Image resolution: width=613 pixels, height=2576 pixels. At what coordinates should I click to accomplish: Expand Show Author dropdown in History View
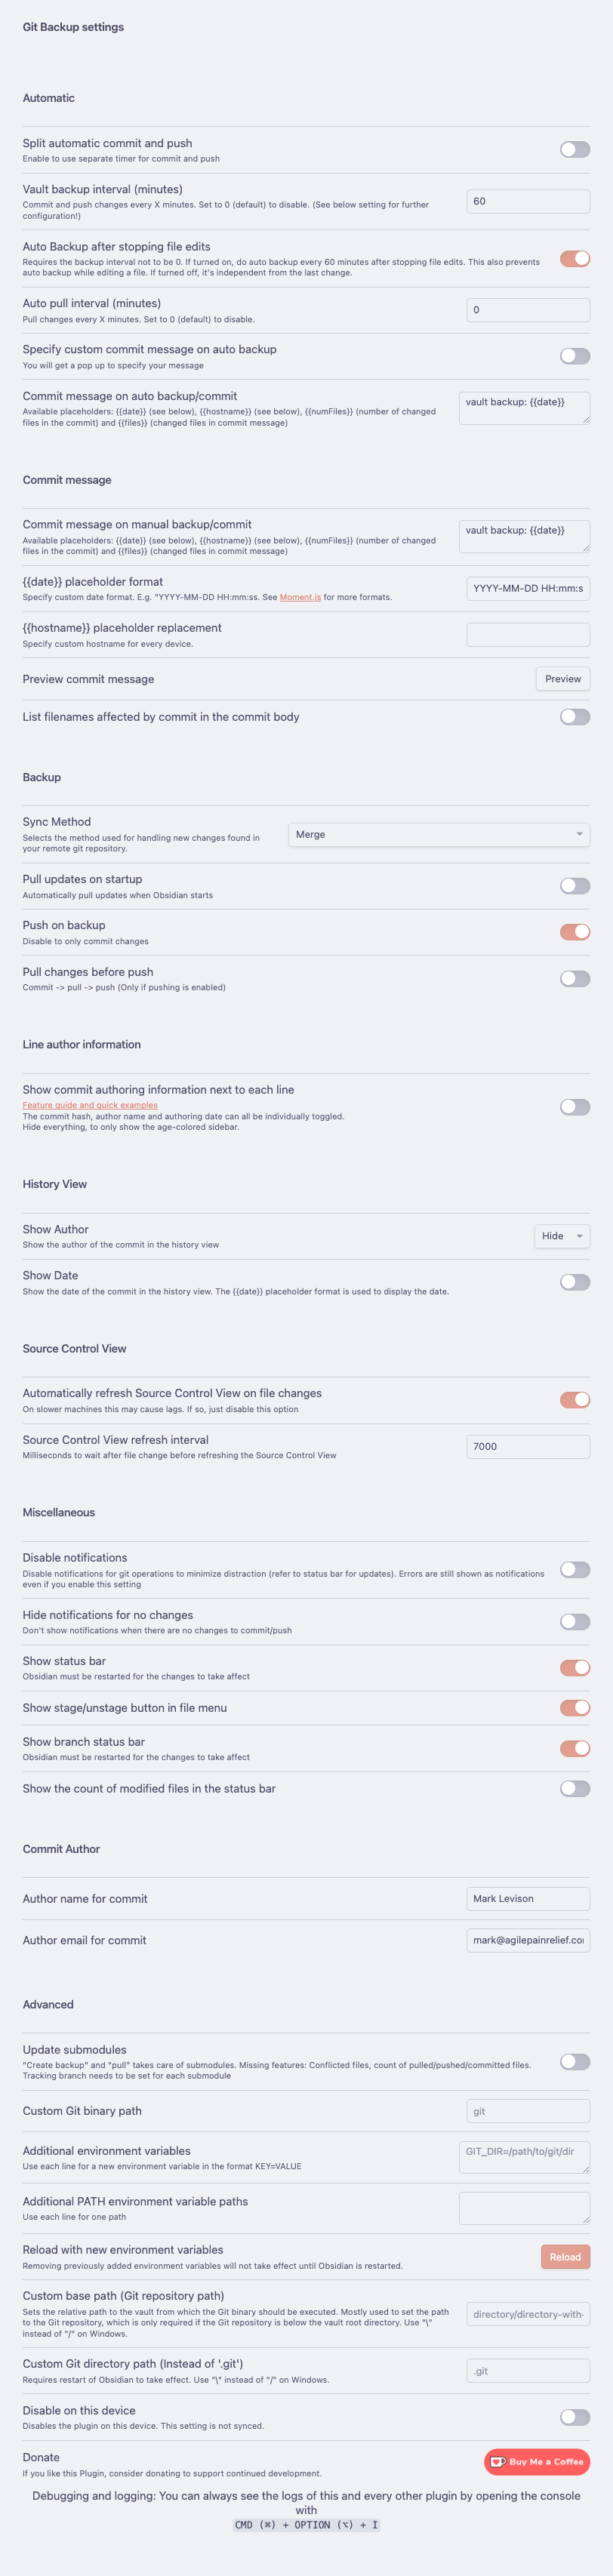pos(562,1236)
